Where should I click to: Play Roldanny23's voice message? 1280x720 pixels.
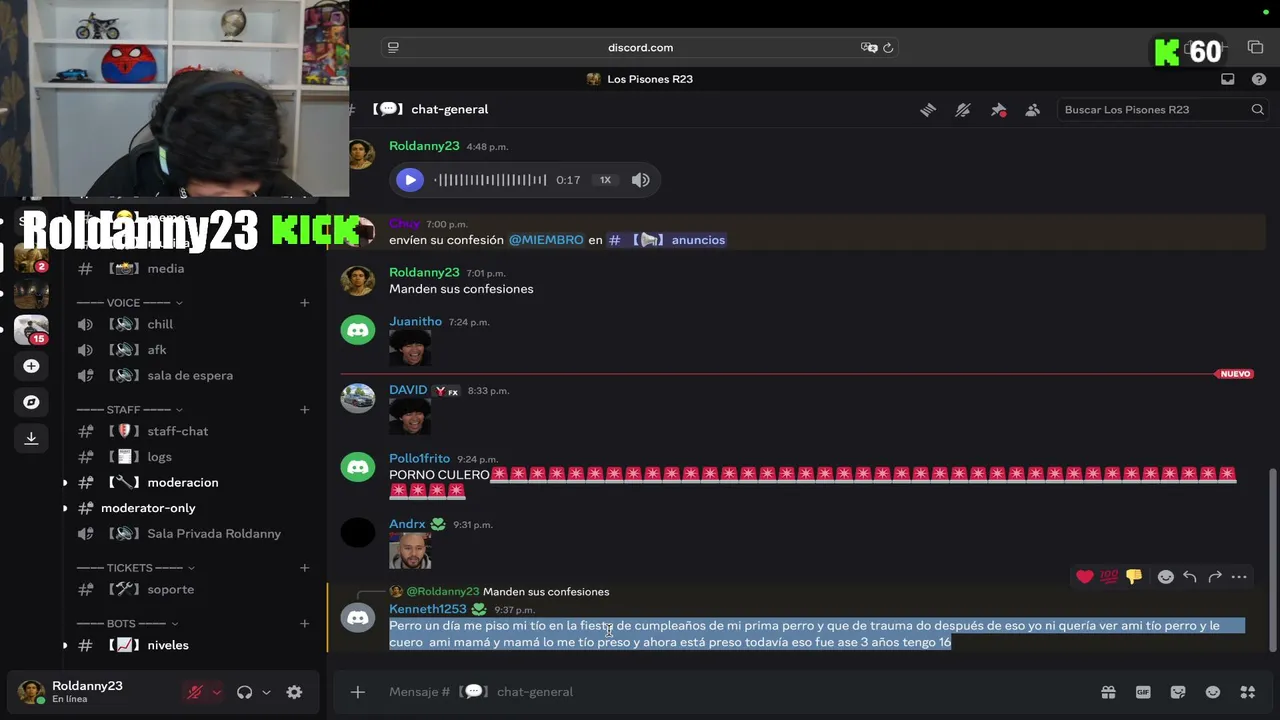point(410,180)
